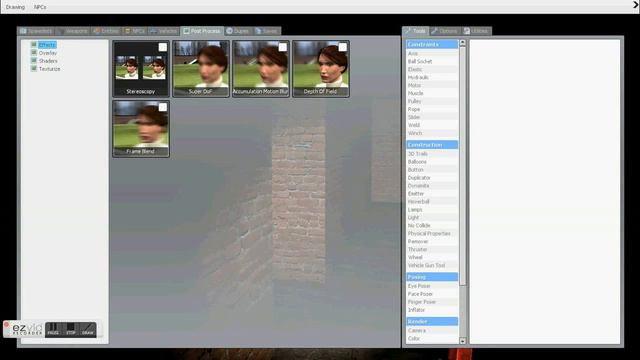This screenshot has width=640, height=360.
Task: Pause the ezvid recording
Action: click(53, 329)
